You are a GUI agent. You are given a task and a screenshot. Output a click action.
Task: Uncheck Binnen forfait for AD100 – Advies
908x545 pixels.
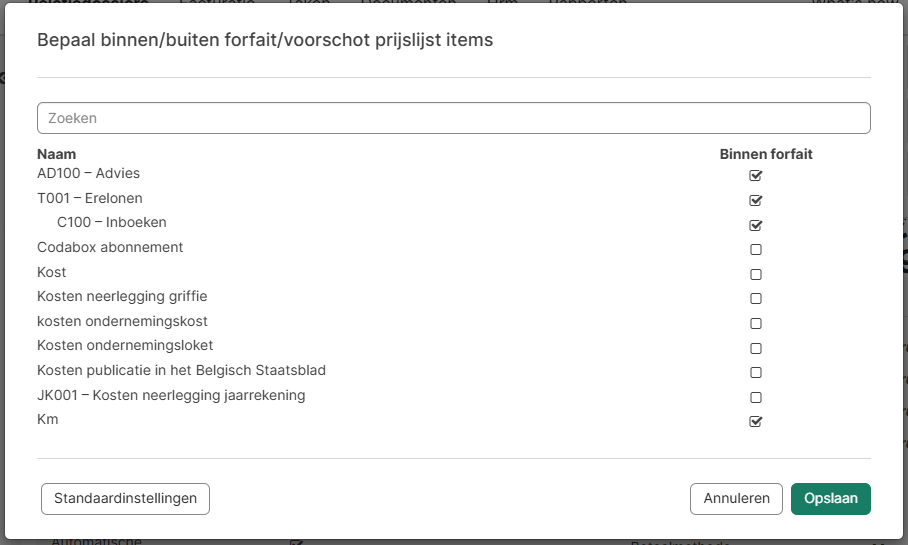756,175
